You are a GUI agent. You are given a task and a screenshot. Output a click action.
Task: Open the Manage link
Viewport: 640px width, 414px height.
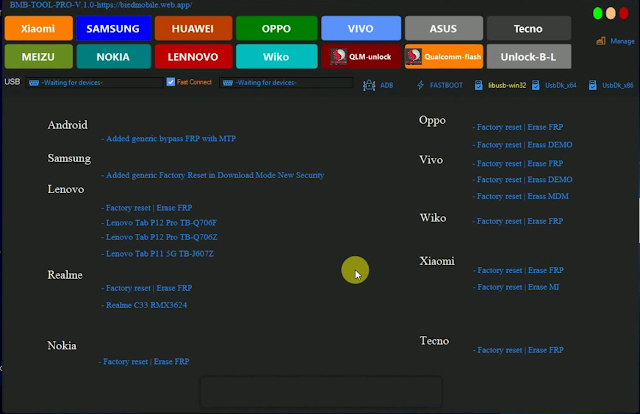pos(622,41)
